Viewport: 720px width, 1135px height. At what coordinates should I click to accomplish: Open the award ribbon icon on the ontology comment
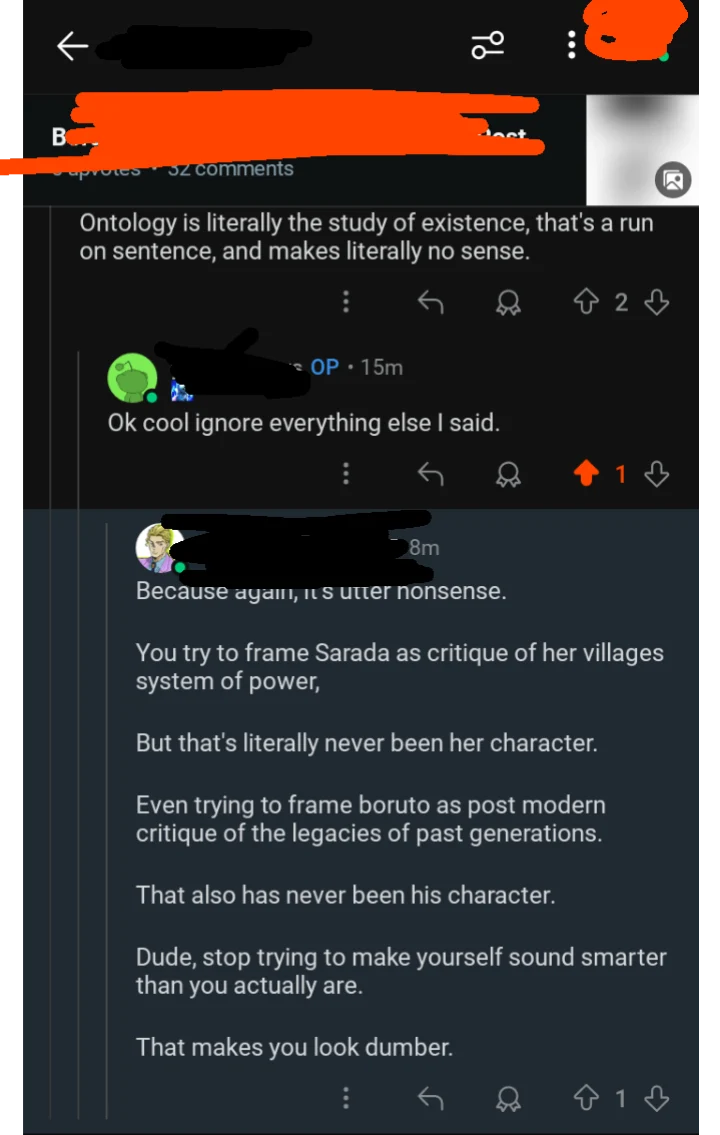(x=507, y=302)
